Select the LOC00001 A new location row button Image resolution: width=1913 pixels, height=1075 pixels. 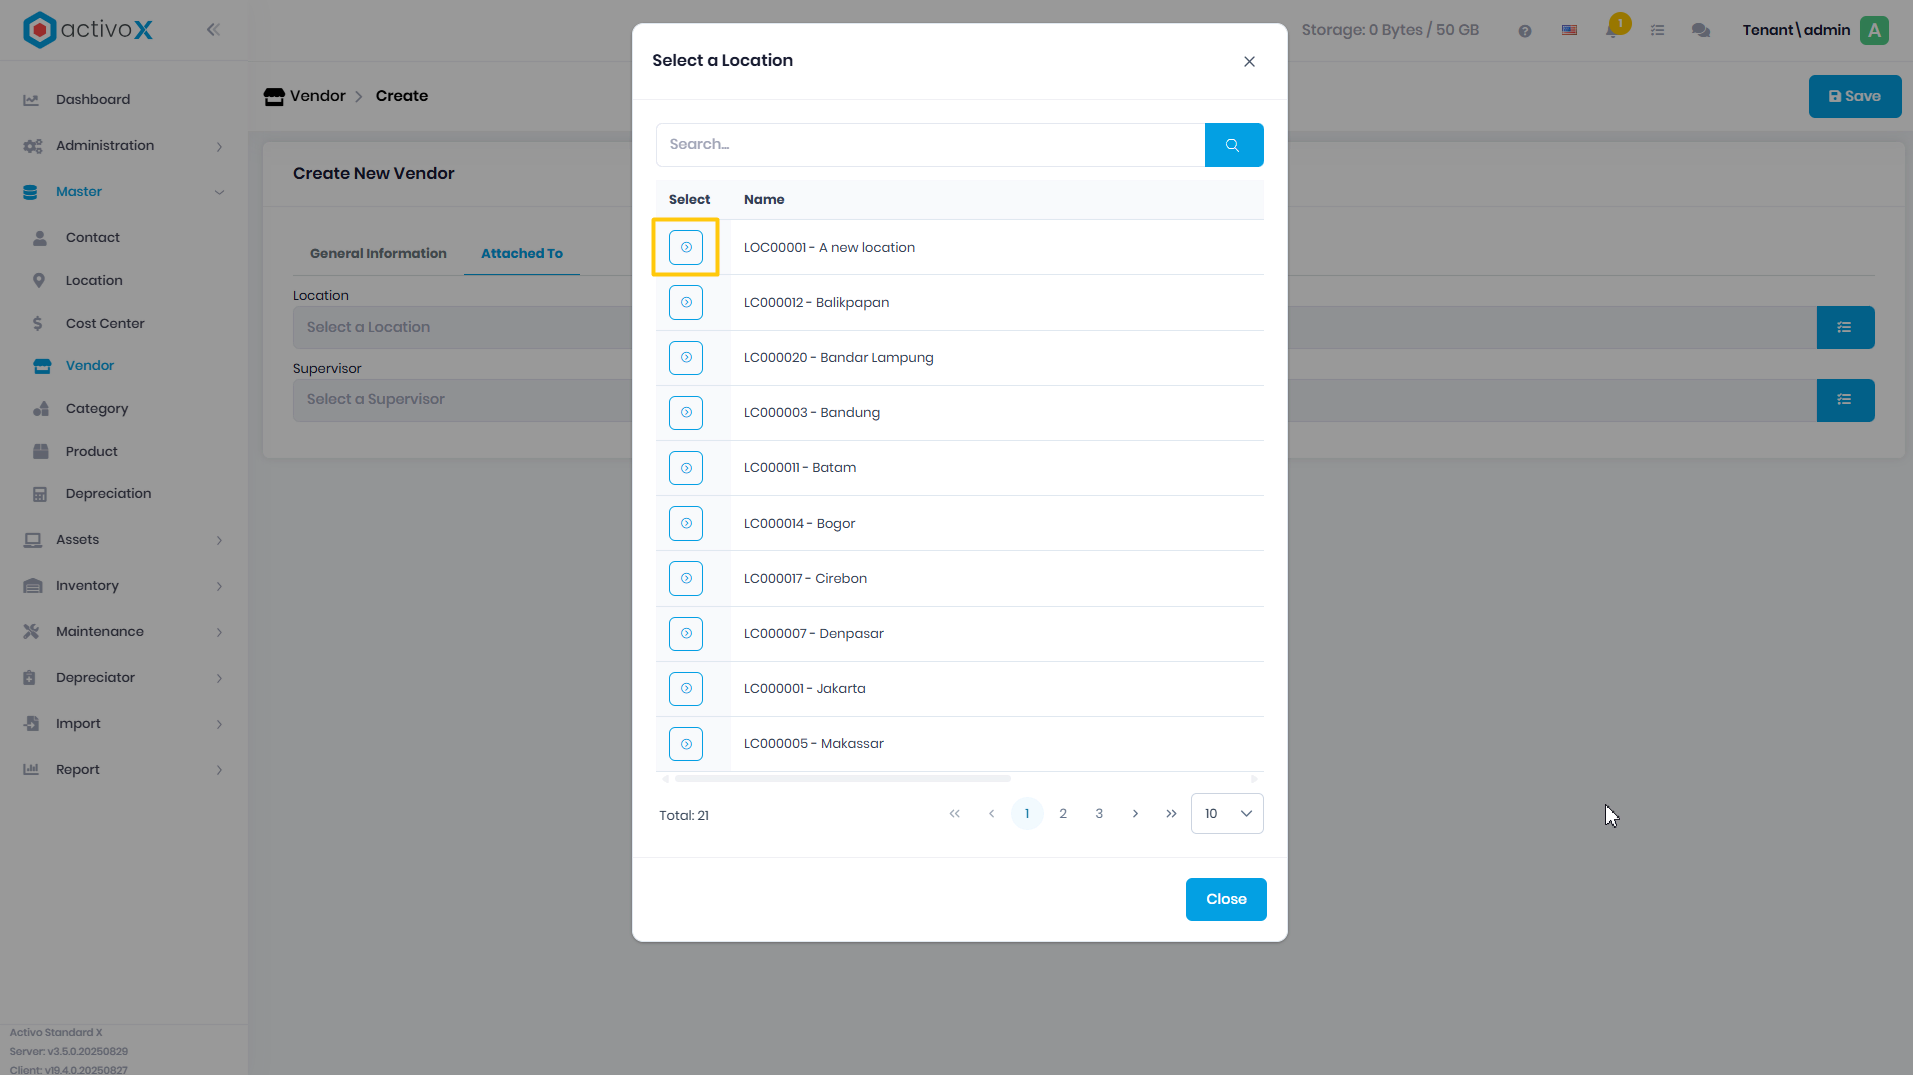(x=686, y=247)
